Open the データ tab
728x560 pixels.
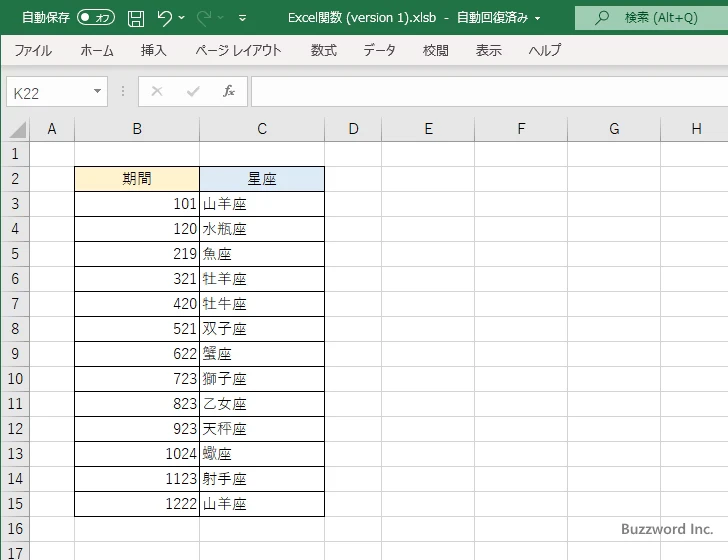(x=379, y=50)
